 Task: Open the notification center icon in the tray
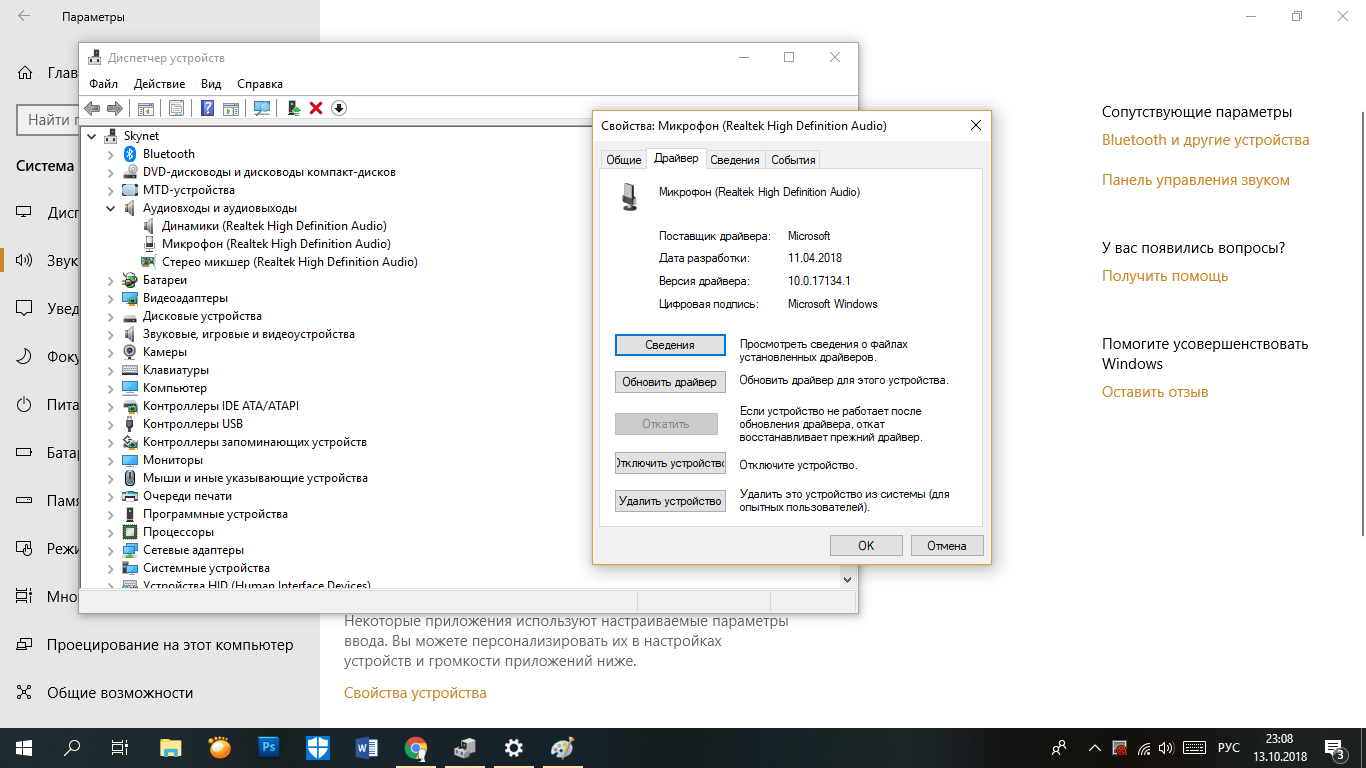1334,747
